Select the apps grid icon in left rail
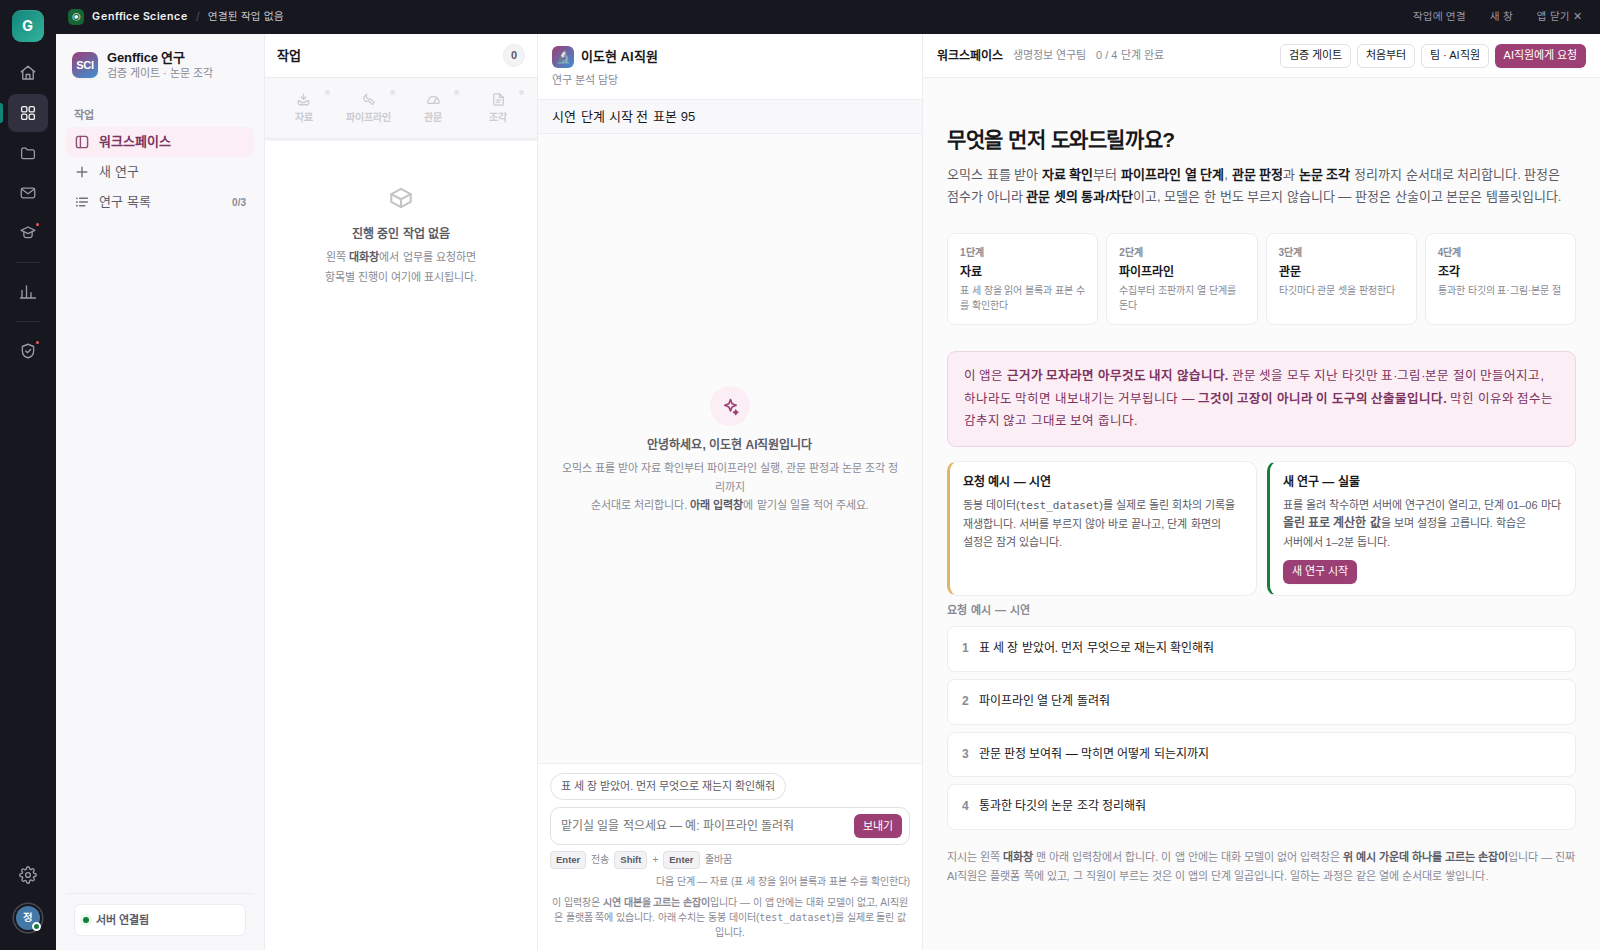This screenshot has height=950, width=1600. (x=28, y=113)
